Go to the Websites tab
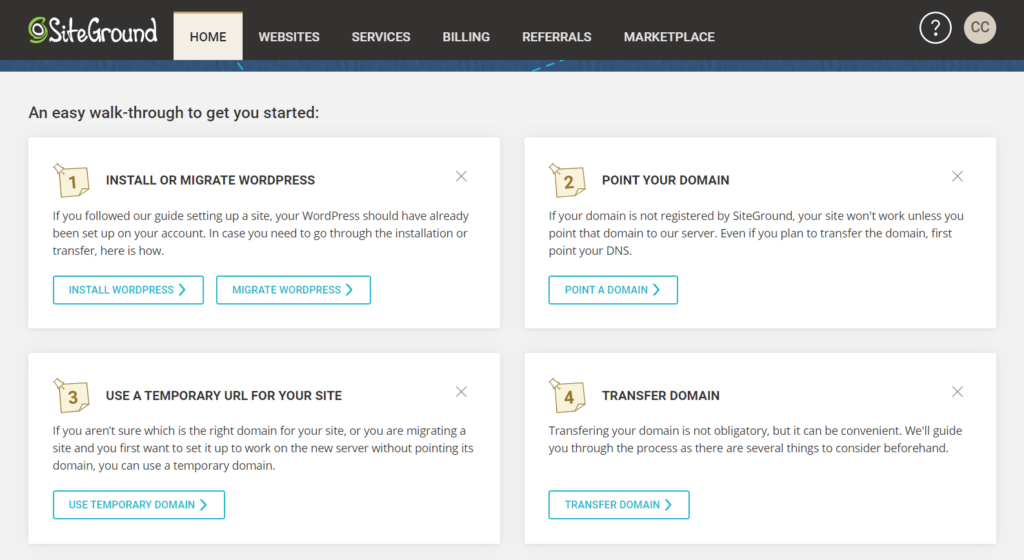 [289, 37]
